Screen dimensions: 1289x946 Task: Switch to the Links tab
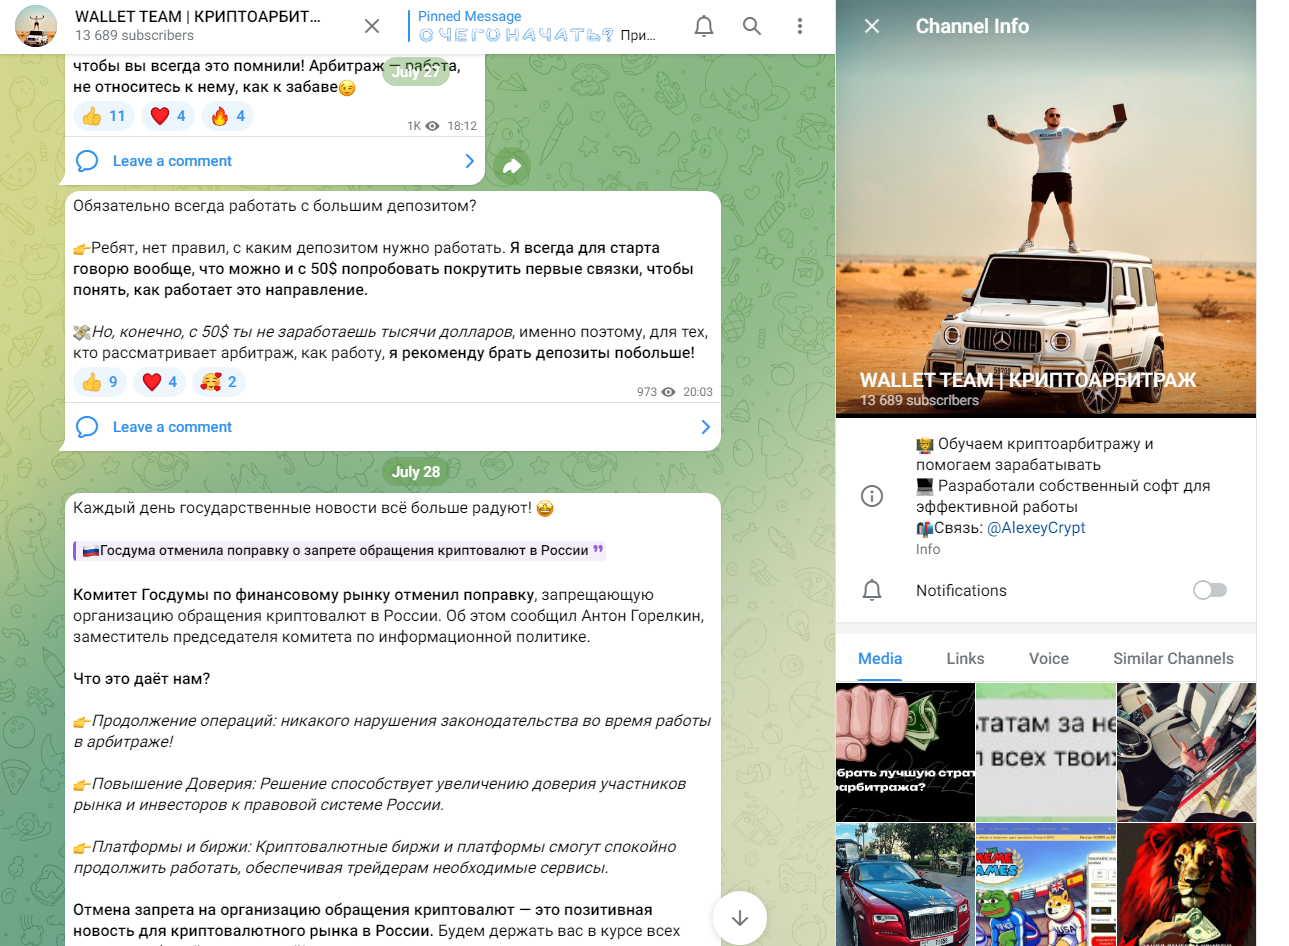point(965,659)
